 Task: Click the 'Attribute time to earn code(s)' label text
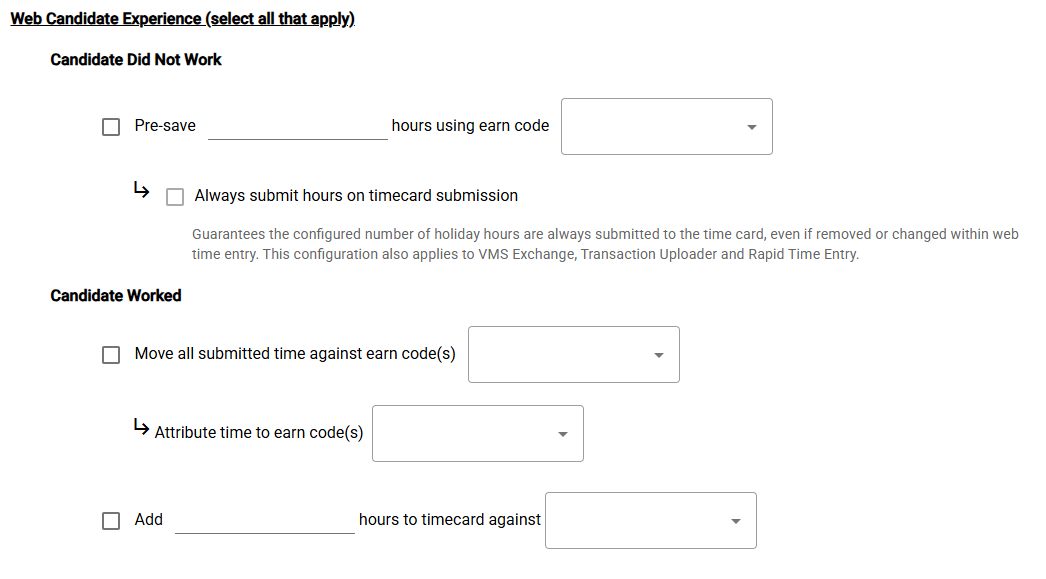[259, 433]
